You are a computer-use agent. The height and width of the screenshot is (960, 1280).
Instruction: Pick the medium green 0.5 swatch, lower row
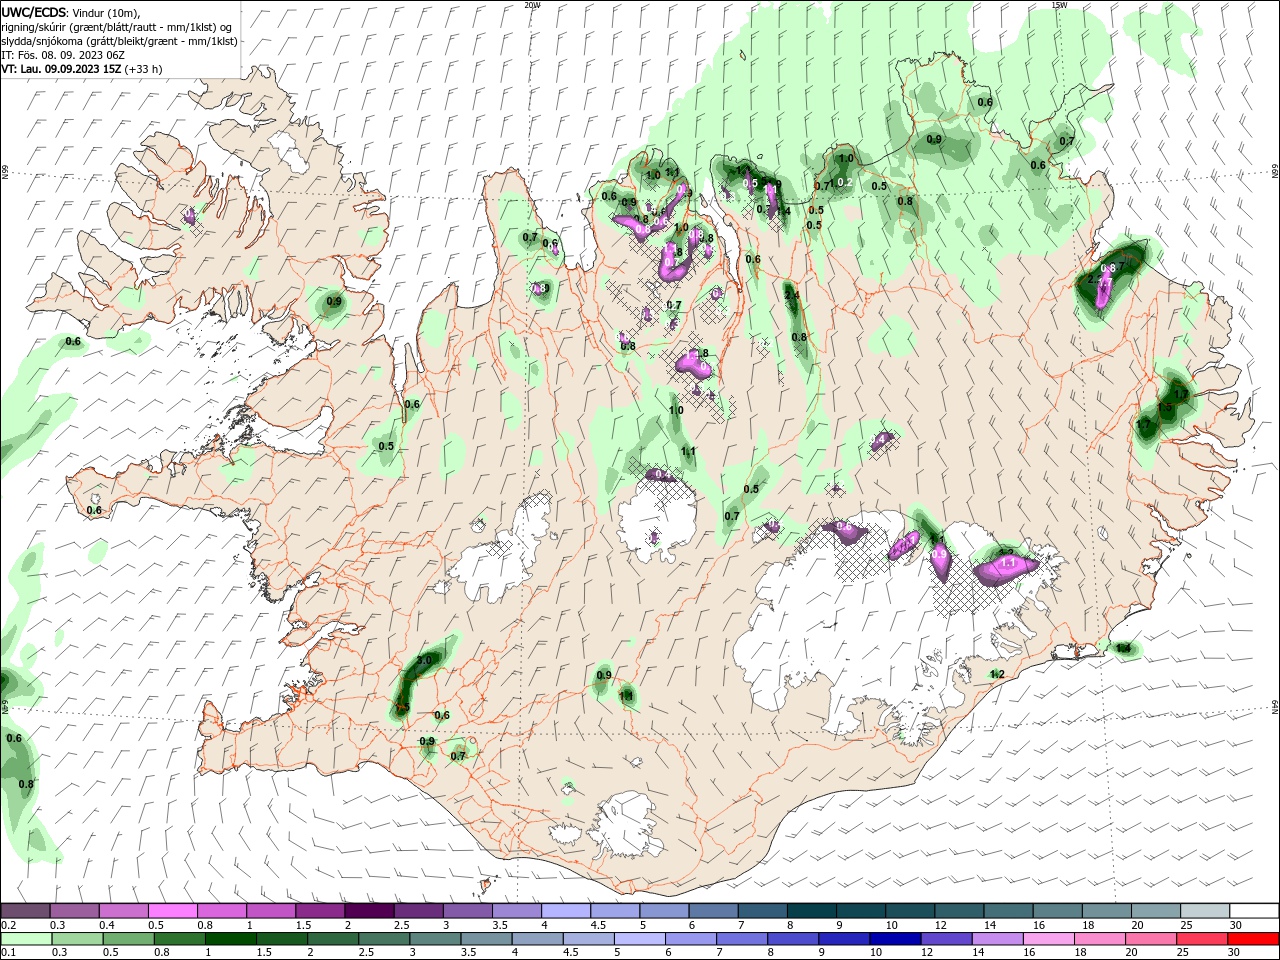click(x=128, y=939)
